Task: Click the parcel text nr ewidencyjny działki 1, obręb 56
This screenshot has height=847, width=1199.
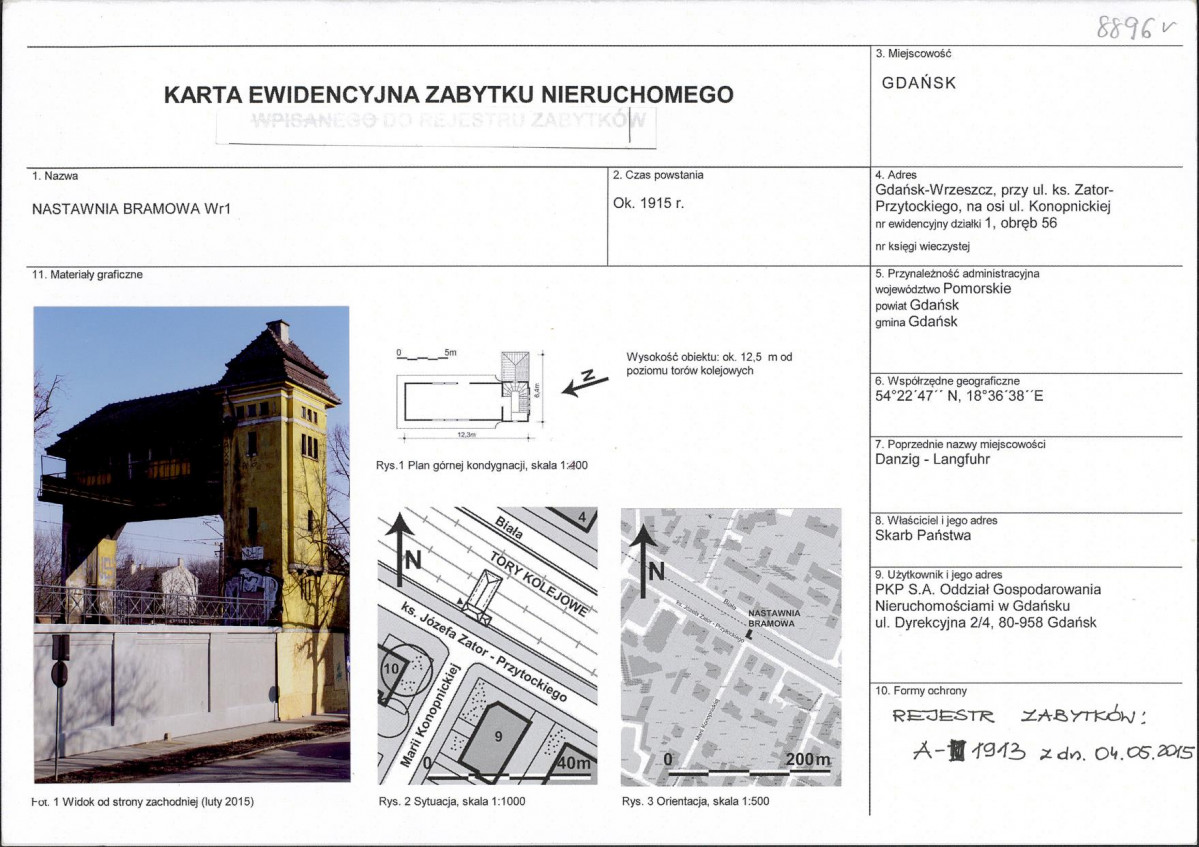Action: point(966,223)
